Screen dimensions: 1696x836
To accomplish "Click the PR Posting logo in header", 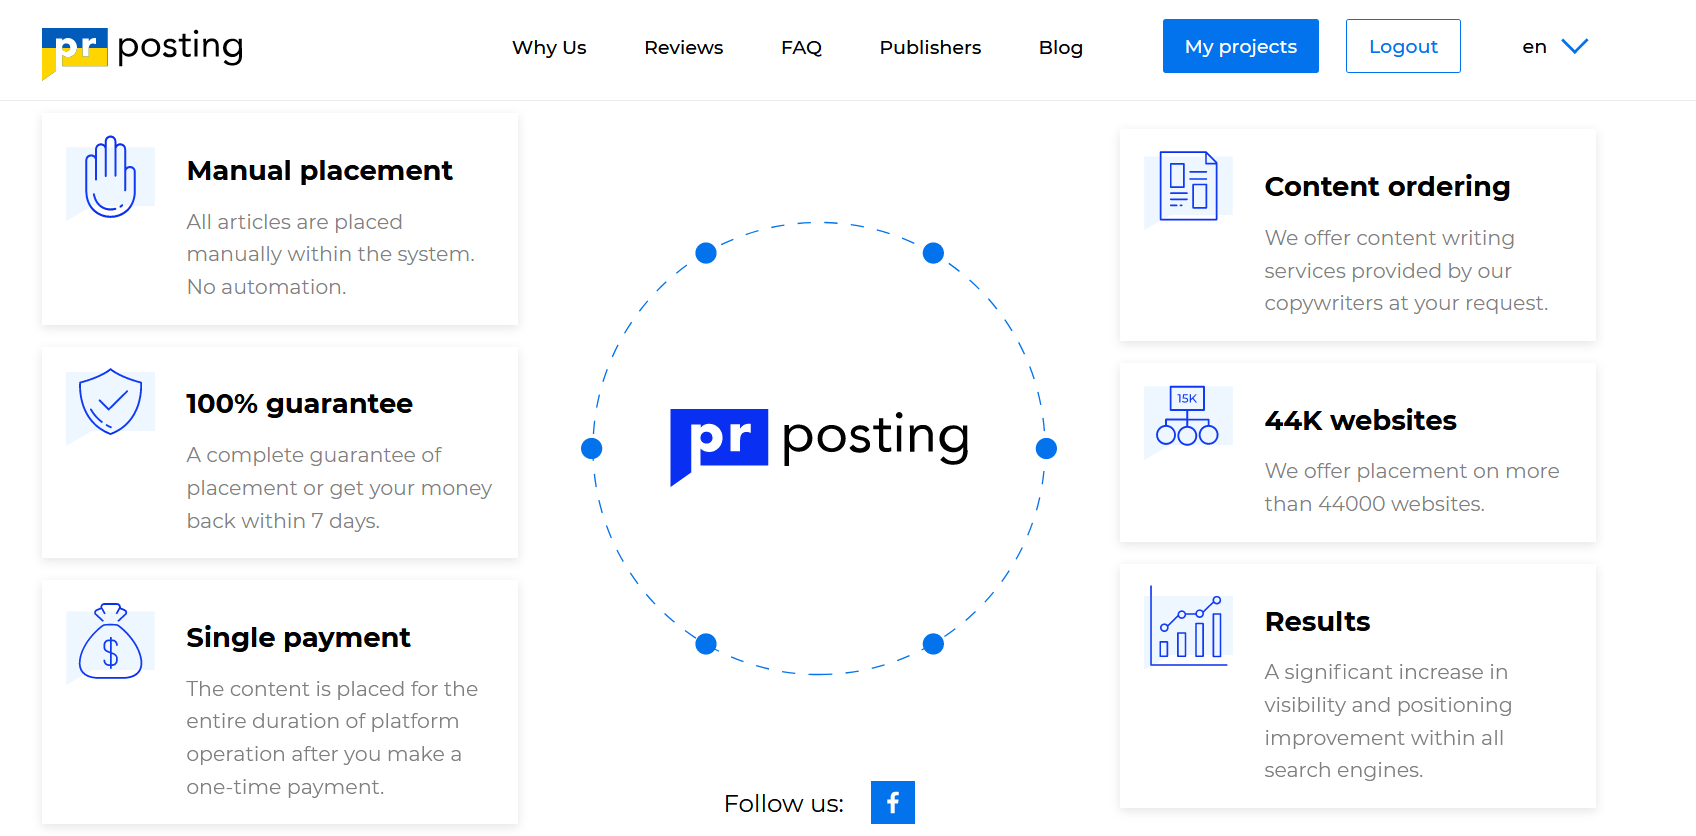I will click(x=142, y=52).
